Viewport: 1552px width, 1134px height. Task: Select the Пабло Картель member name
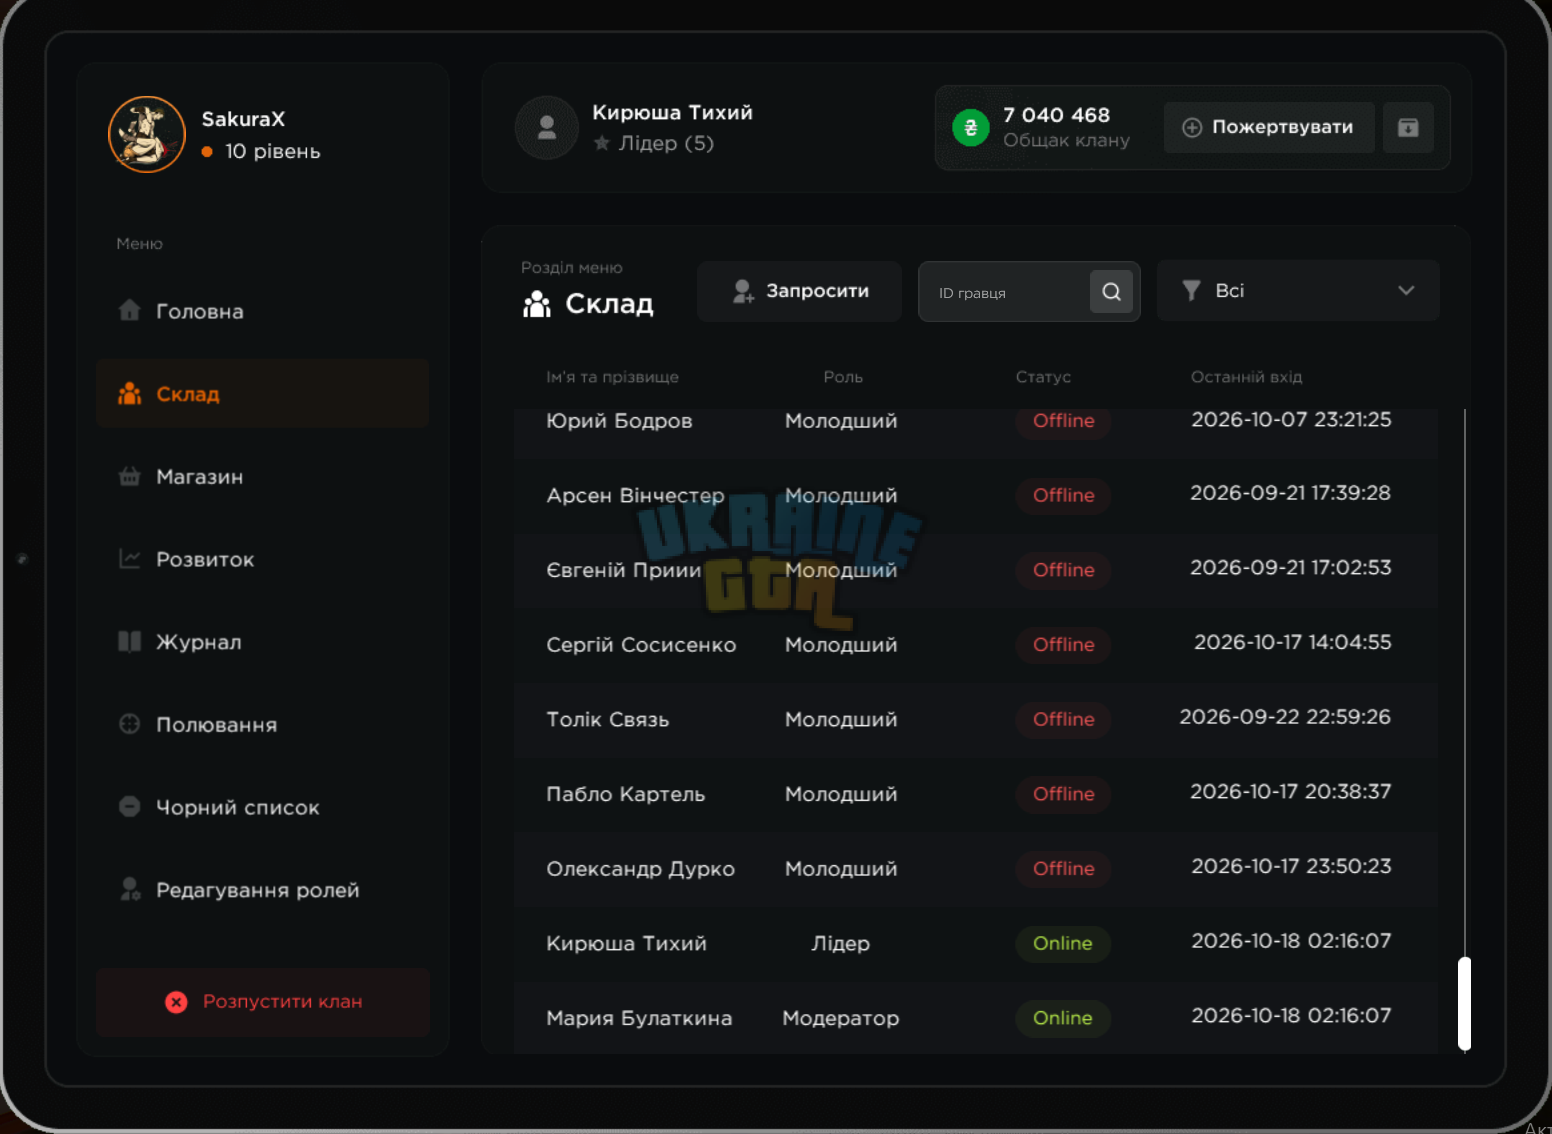click(x=626, y=795)
